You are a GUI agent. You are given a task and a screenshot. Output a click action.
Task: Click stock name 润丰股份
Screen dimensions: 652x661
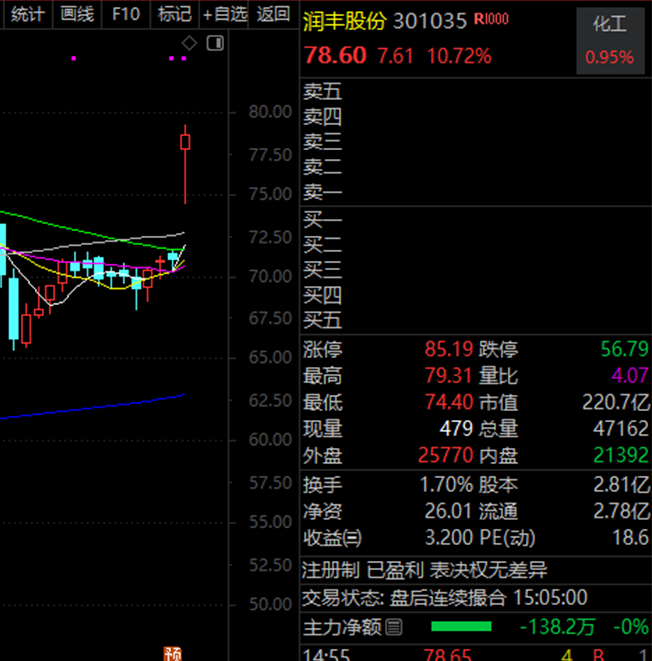pos(344,20)
